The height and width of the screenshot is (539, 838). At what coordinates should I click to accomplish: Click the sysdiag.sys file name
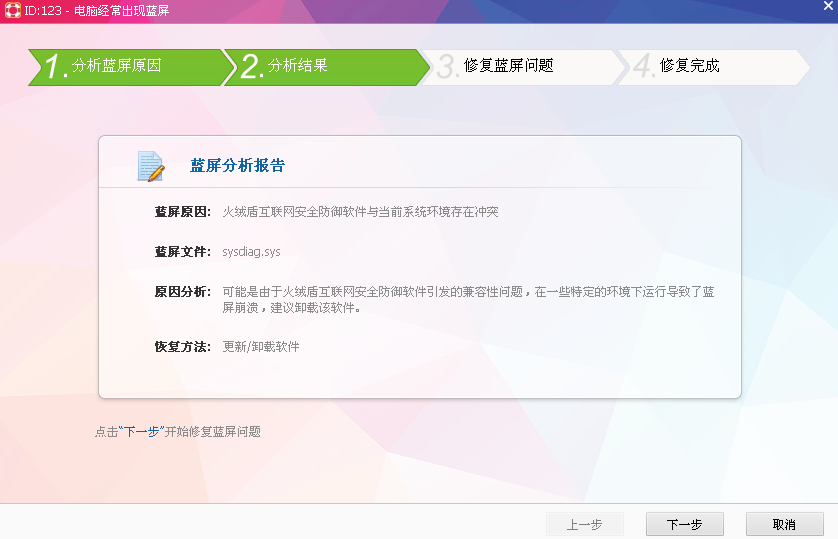251,252
